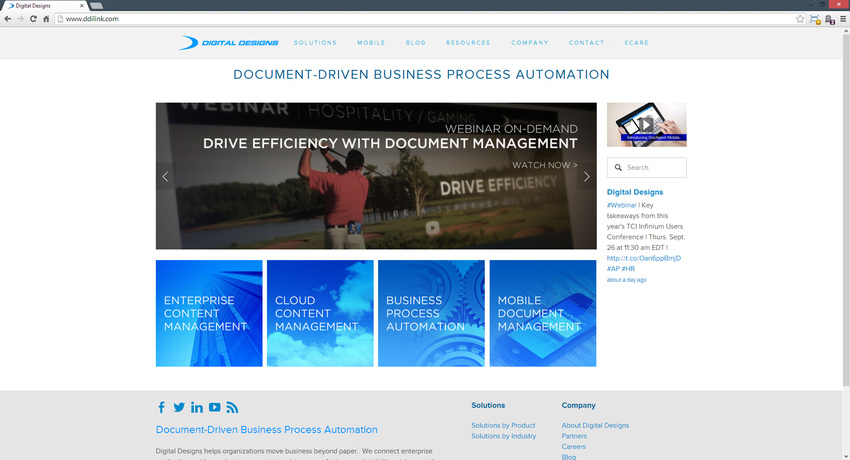
Task: Open the Partners footer link
Action: (574, 436)
